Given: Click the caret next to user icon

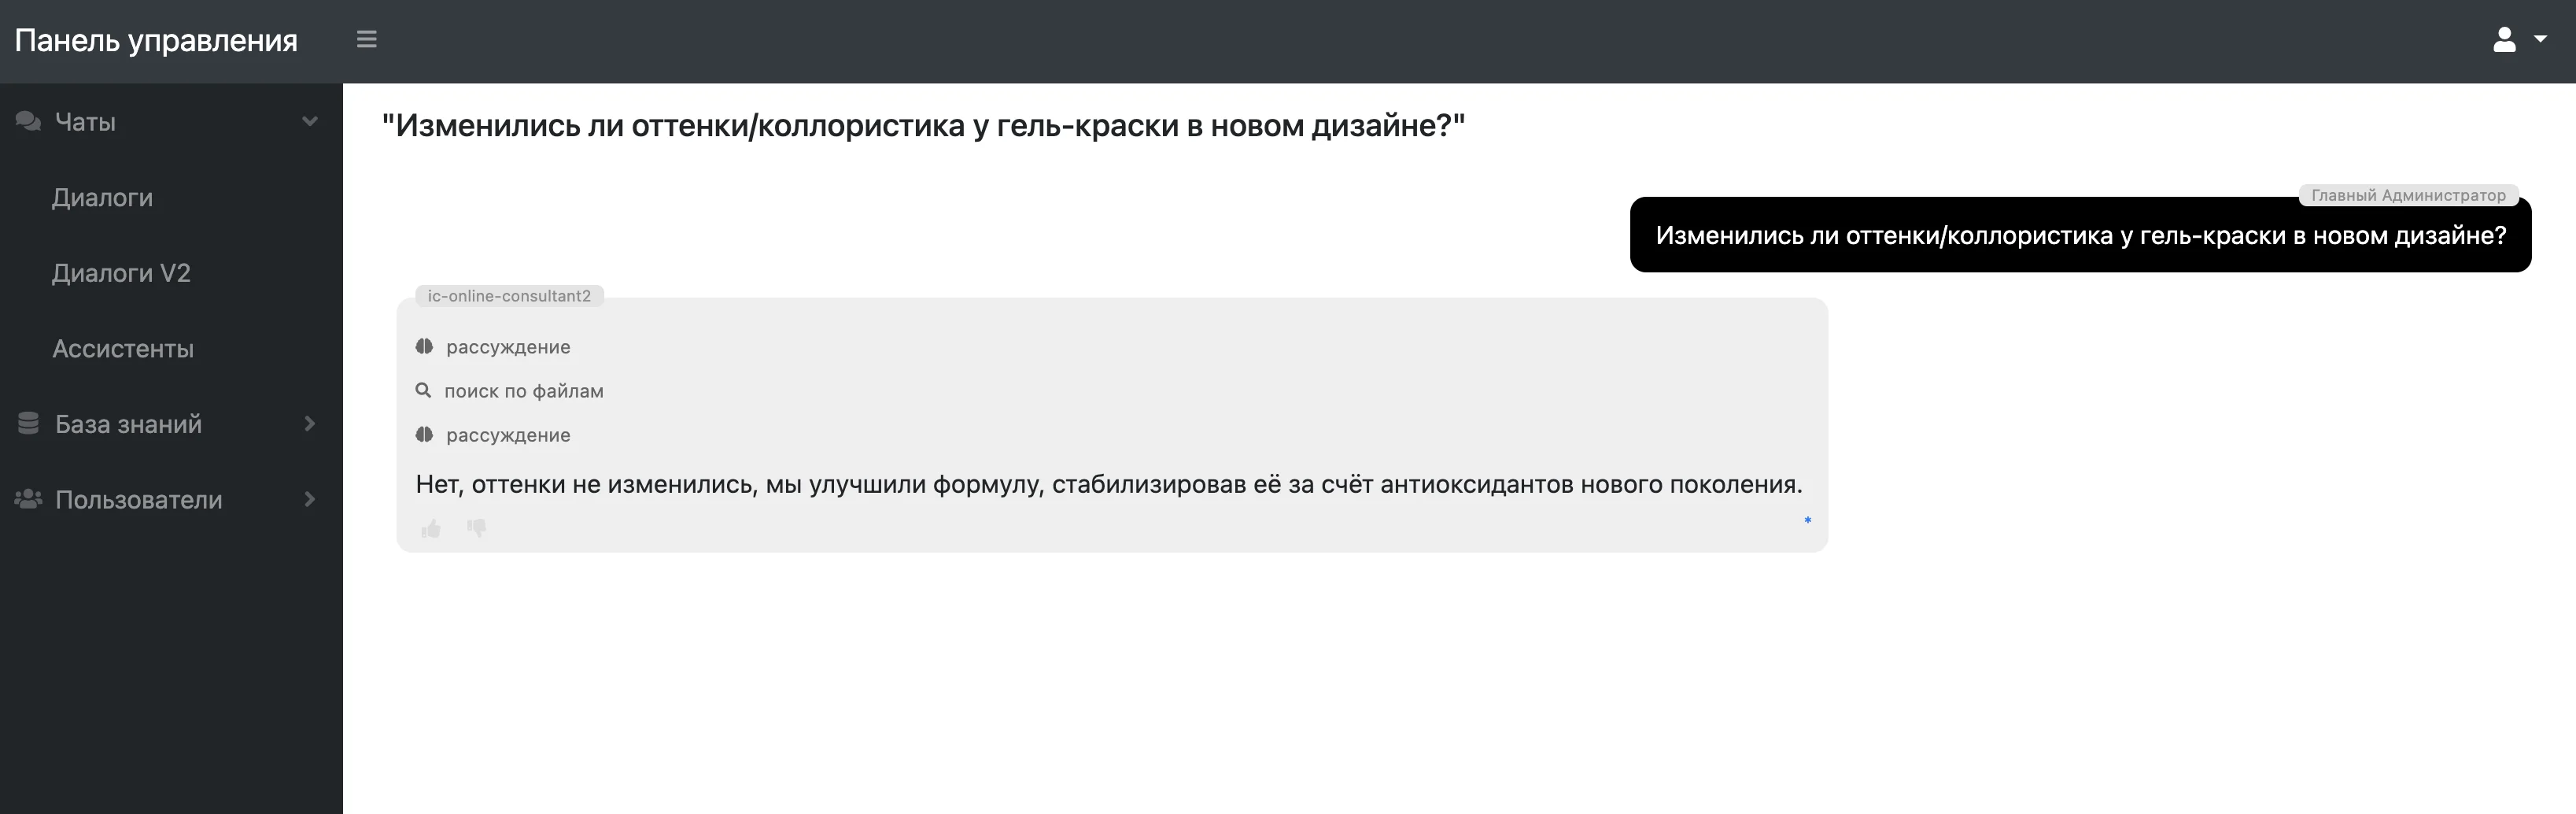Looking at the screenshot, I should (x=2540, y=40).
